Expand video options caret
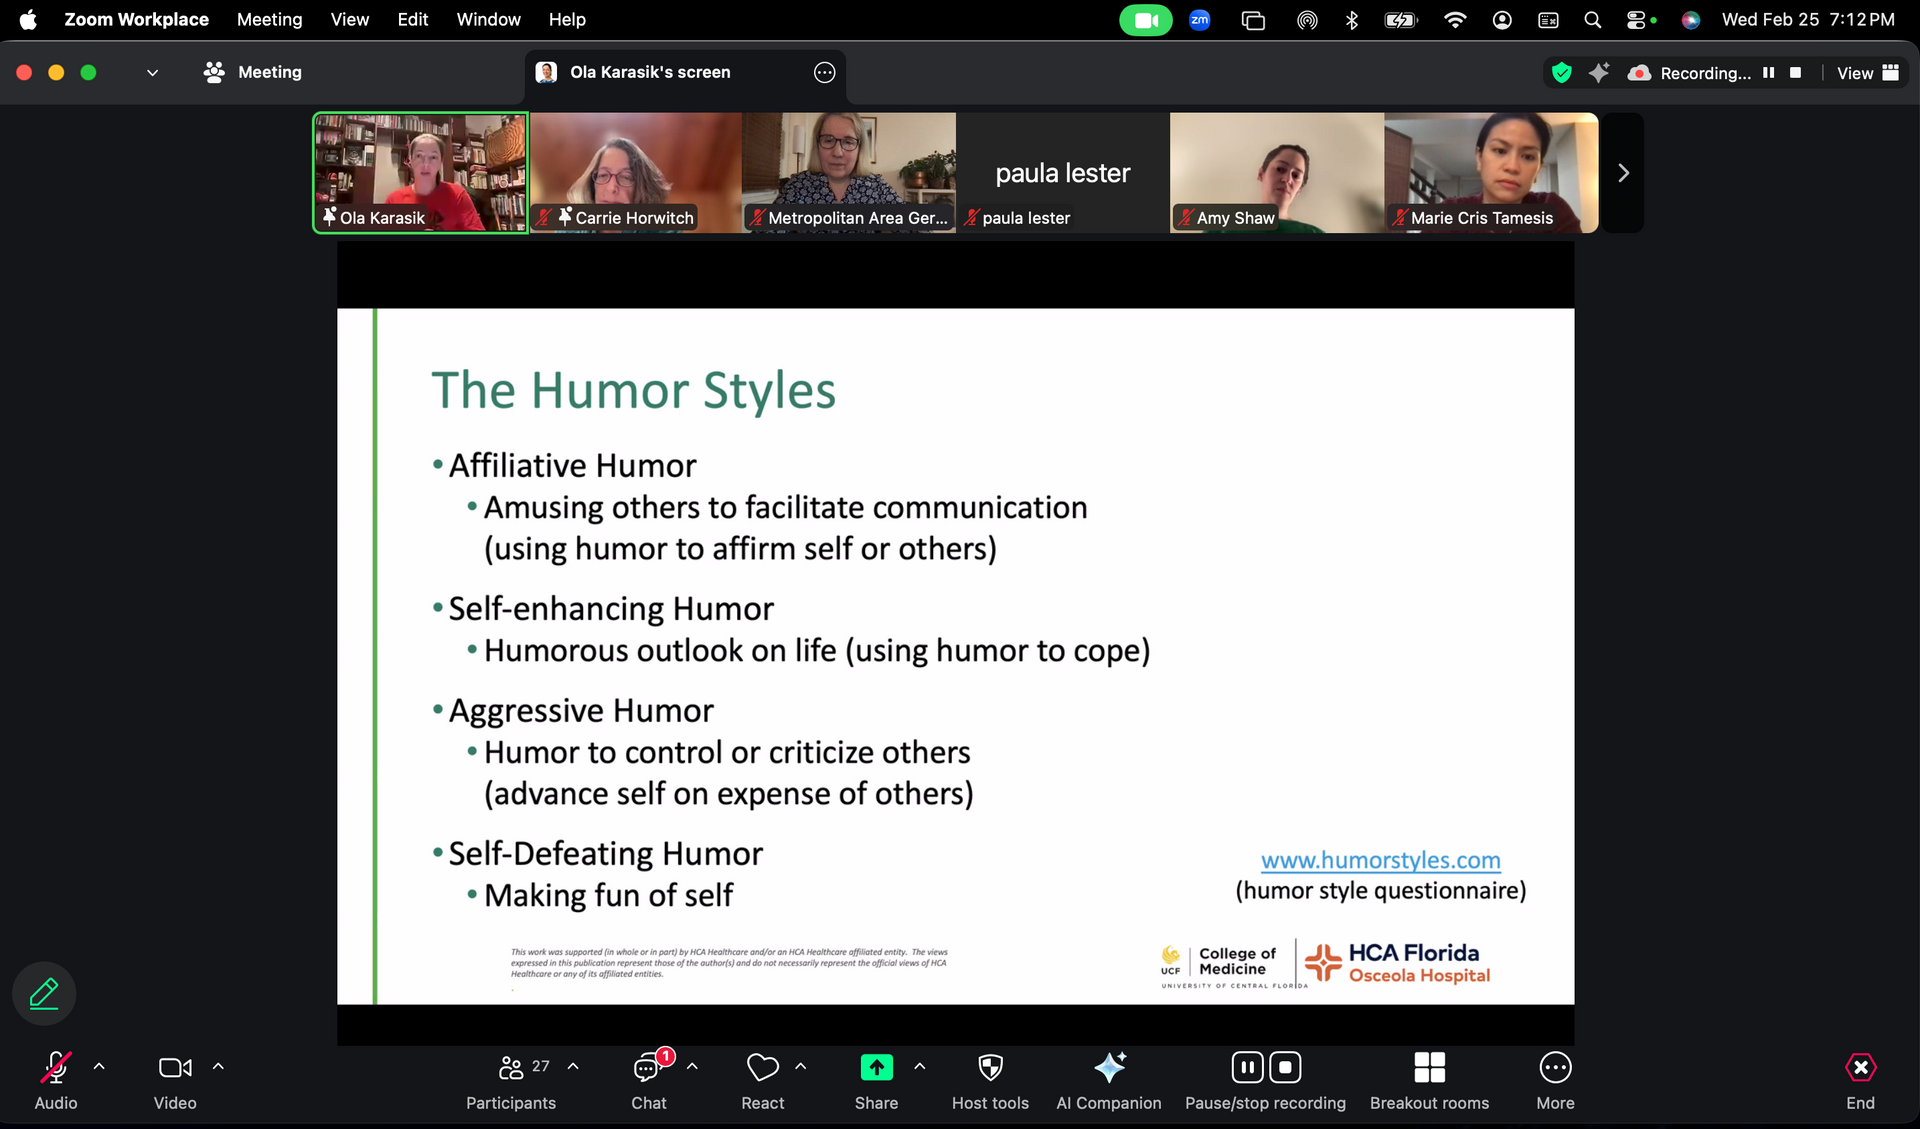This screenshot has width=1920, height=1129. click(218, 1067)
